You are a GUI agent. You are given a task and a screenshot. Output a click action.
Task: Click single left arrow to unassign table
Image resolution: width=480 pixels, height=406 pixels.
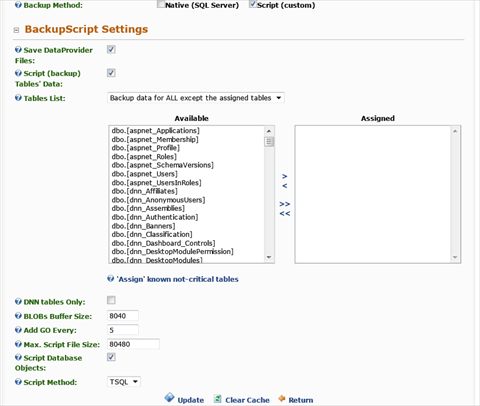click(285, 186)
